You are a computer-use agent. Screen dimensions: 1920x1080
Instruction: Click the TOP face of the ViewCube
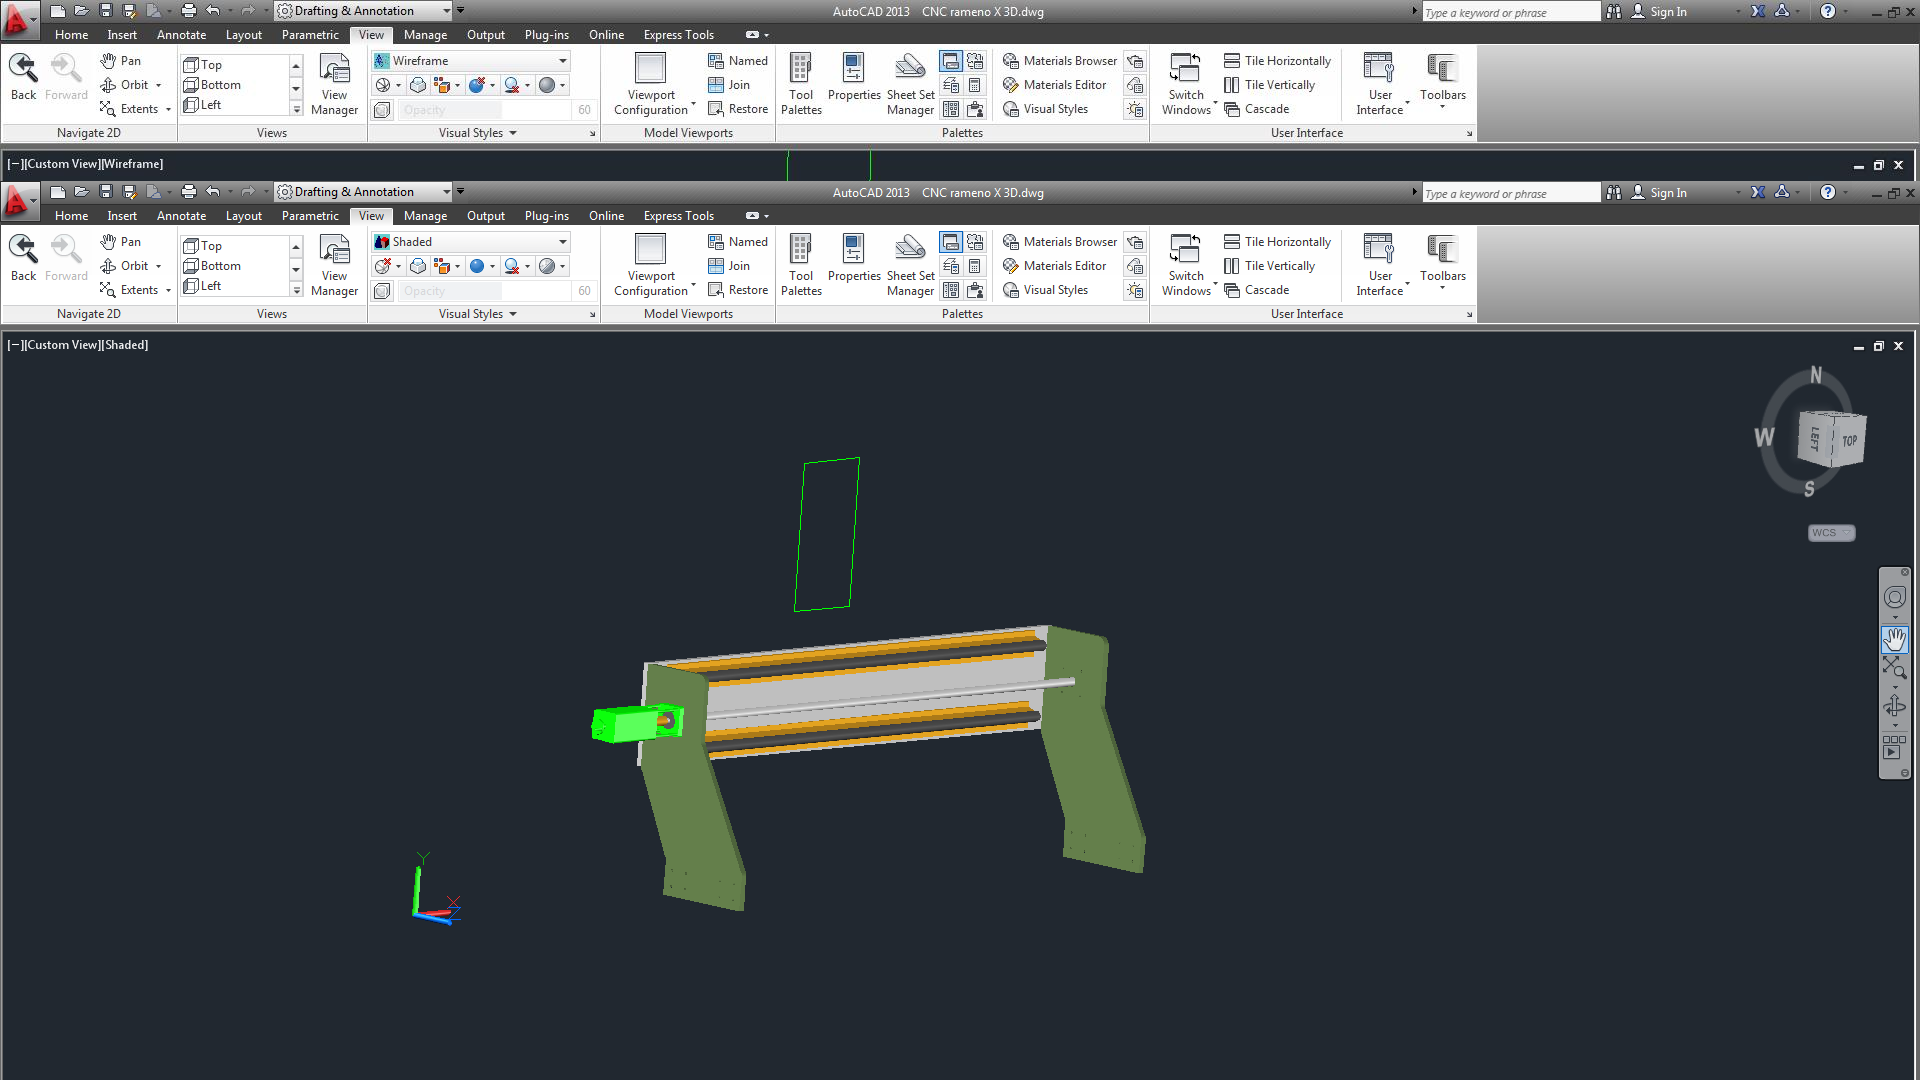click(x=1849, y=441)
